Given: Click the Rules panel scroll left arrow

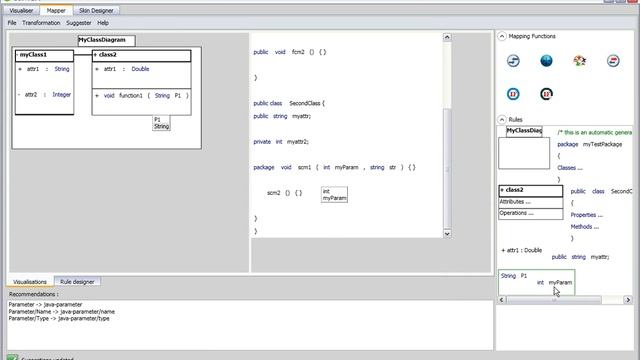Looking at the screenshot, I should (502, 300).
